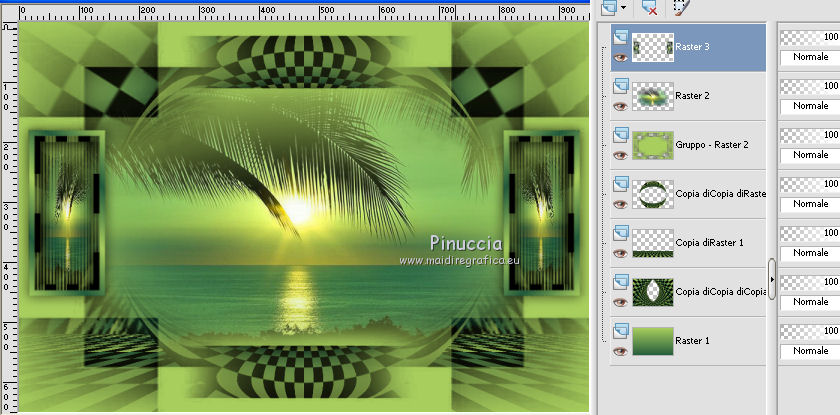Image resolution: width=840 pixels, height=415 pixels.
Task: Select the layer named Raster 2
Action: tap(692, 96)
